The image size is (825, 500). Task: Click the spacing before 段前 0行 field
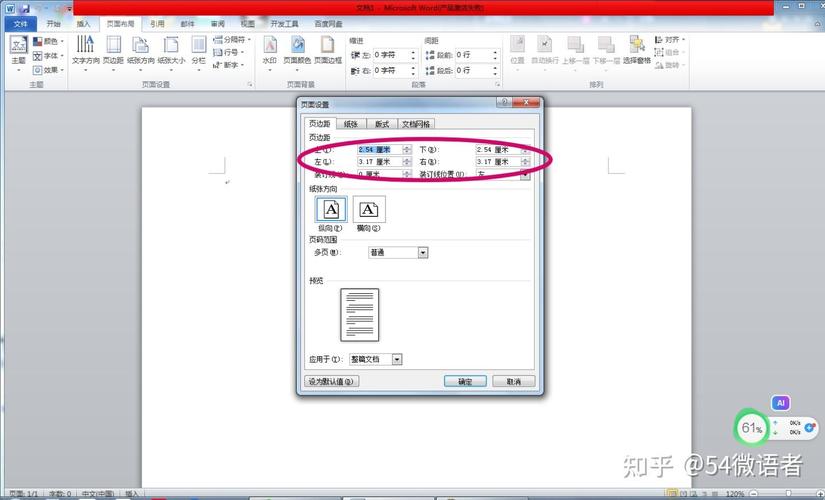click(477, 55)
